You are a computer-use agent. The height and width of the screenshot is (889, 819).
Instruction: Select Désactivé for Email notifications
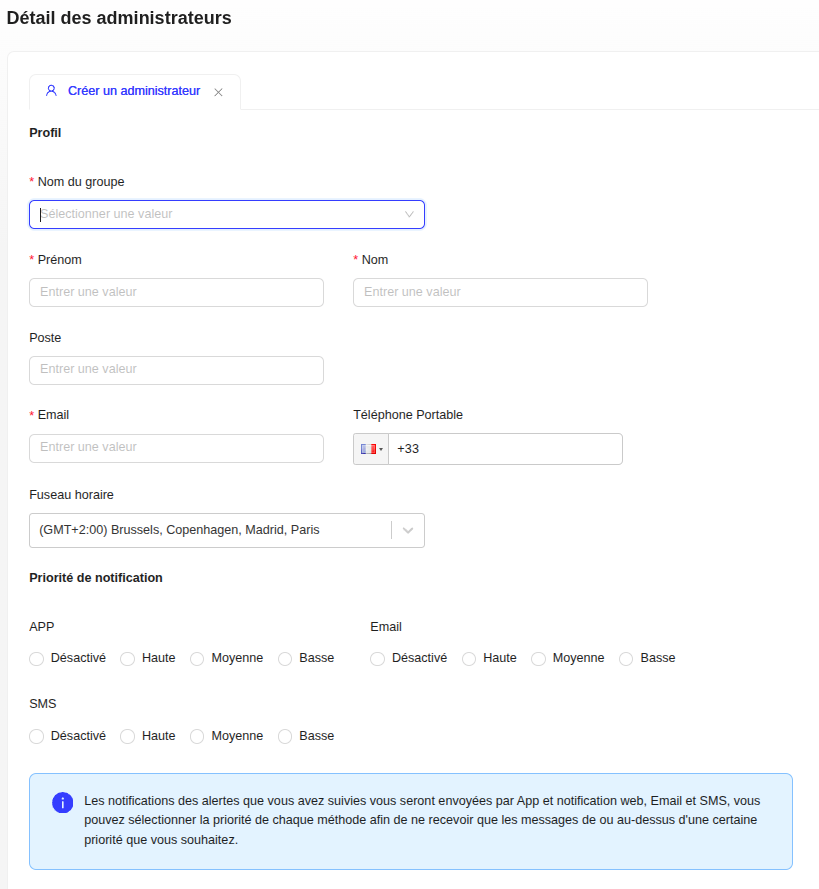(x=377, y=658)
